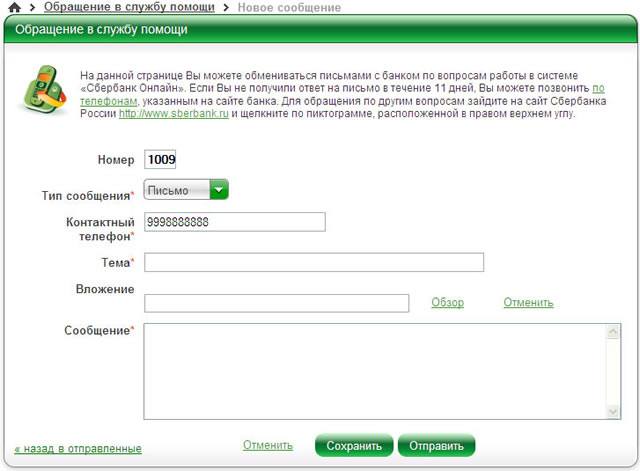Screen dimensions: 640x471
Task: Focus the Номер field showing 1009
Action: [x=160, y=159]
